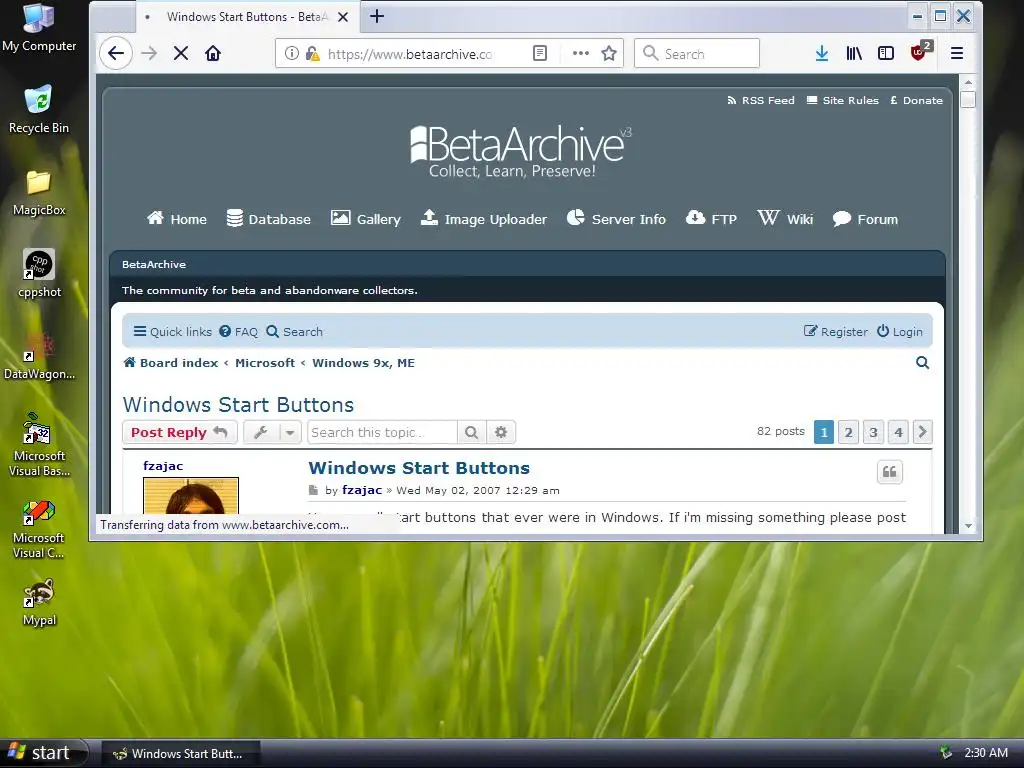Open fzajac profile above the avatar

point(163,466)
